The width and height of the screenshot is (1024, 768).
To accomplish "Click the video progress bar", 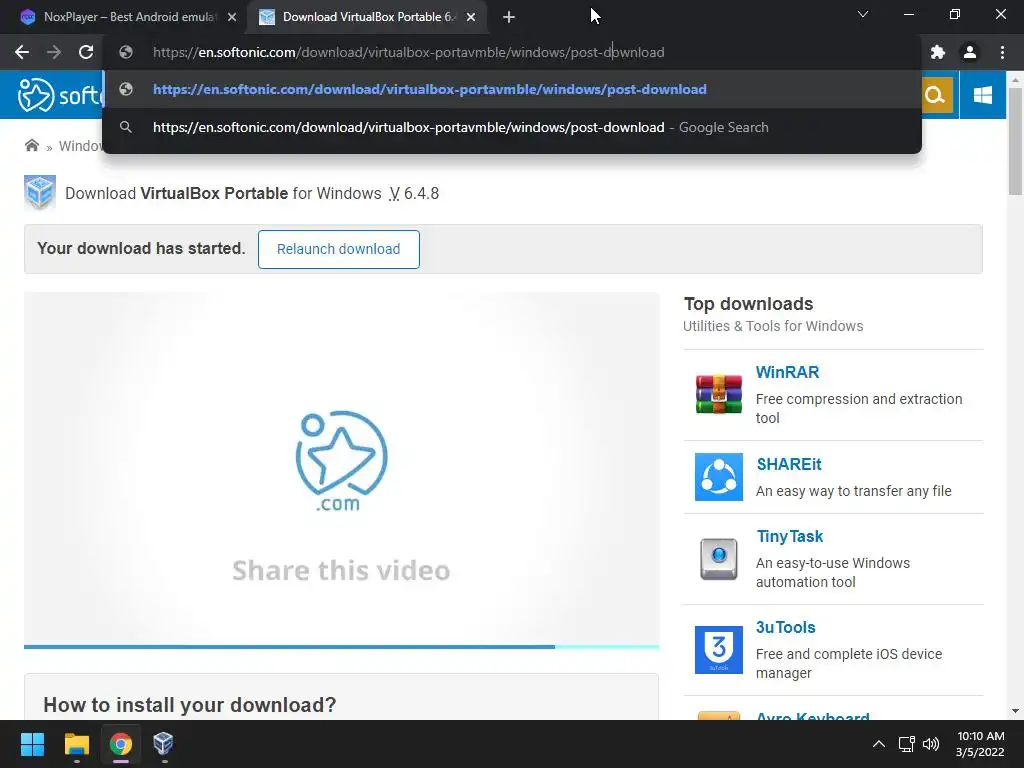I will [341, 647].
